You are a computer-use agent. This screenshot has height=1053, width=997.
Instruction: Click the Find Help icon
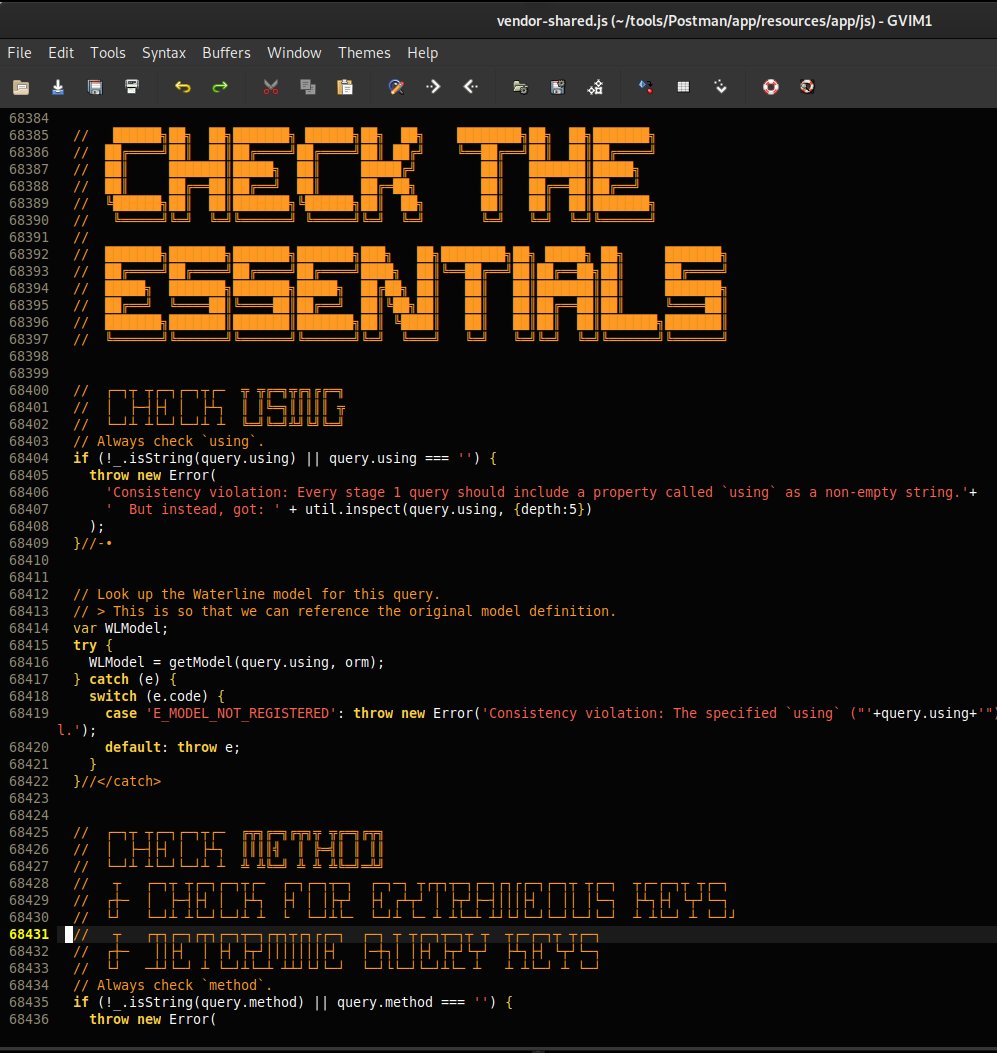click(x=807, y=87)
